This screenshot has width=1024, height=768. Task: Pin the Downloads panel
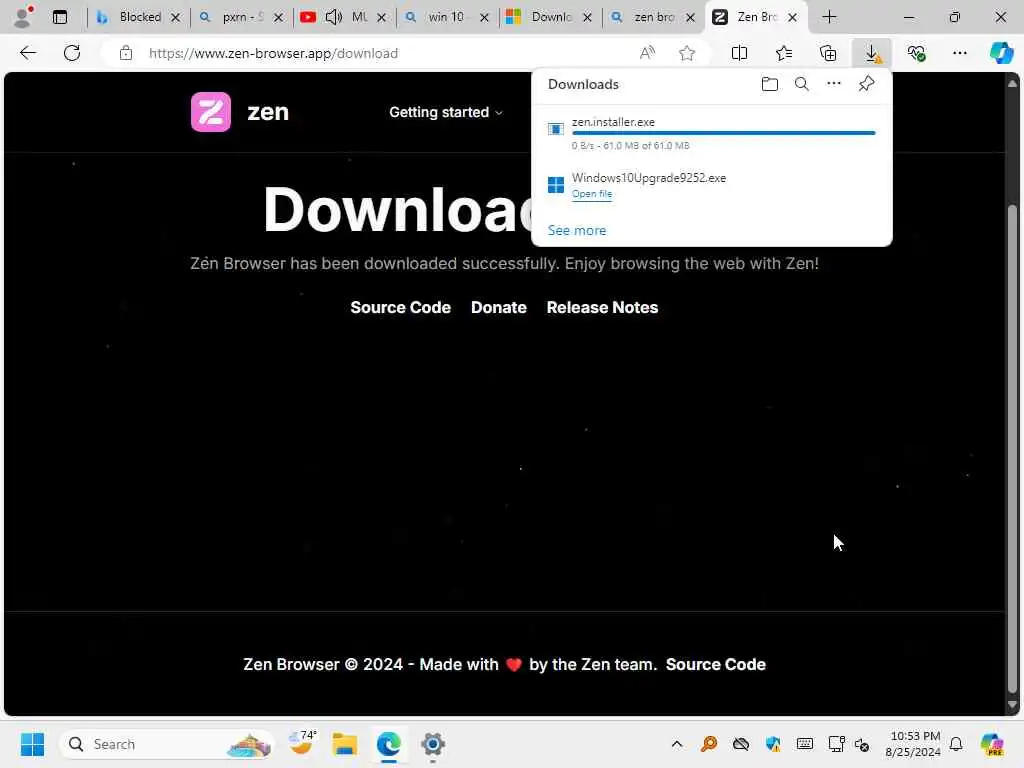[866, 84]
